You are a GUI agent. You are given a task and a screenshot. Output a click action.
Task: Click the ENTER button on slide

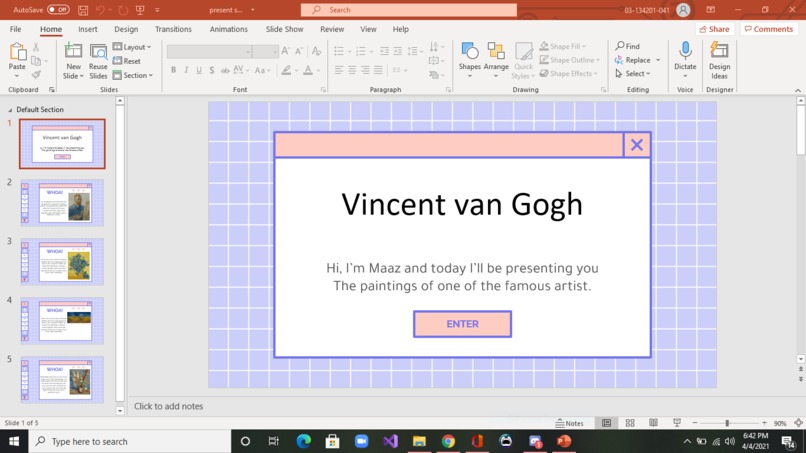pos(462,324)
